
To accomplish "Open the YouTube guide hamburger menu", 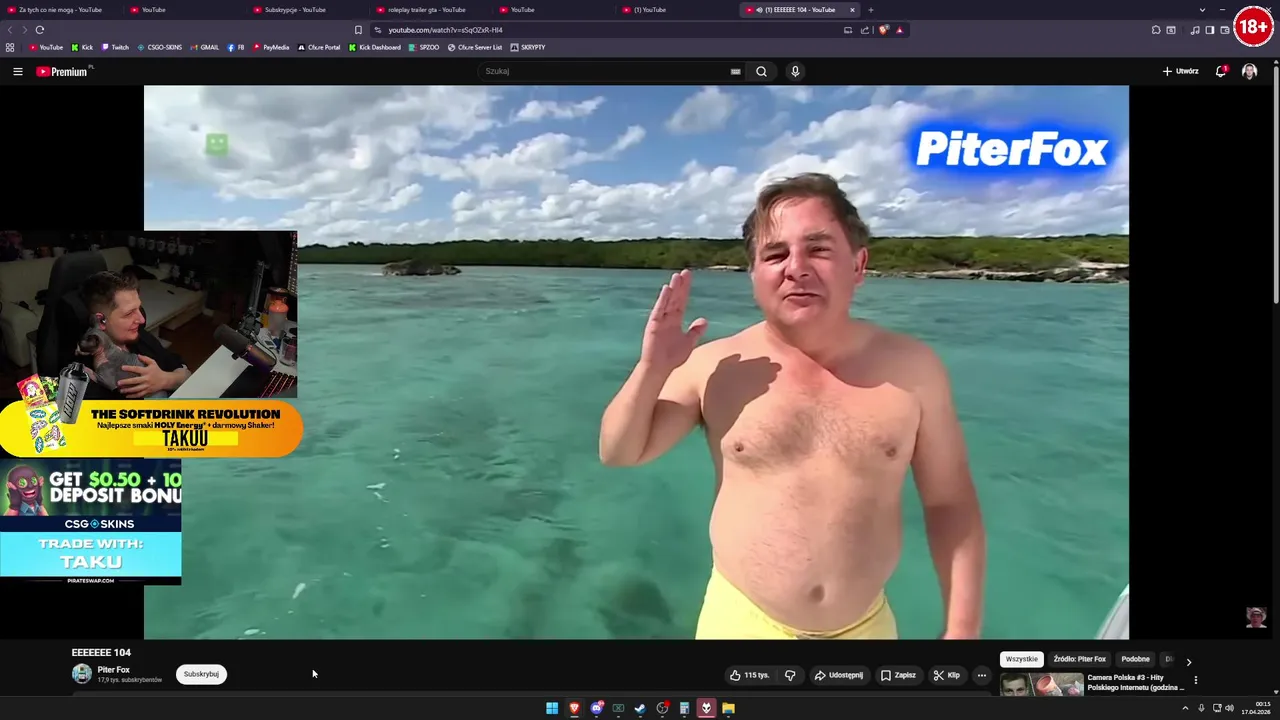I will pos(17,71).
